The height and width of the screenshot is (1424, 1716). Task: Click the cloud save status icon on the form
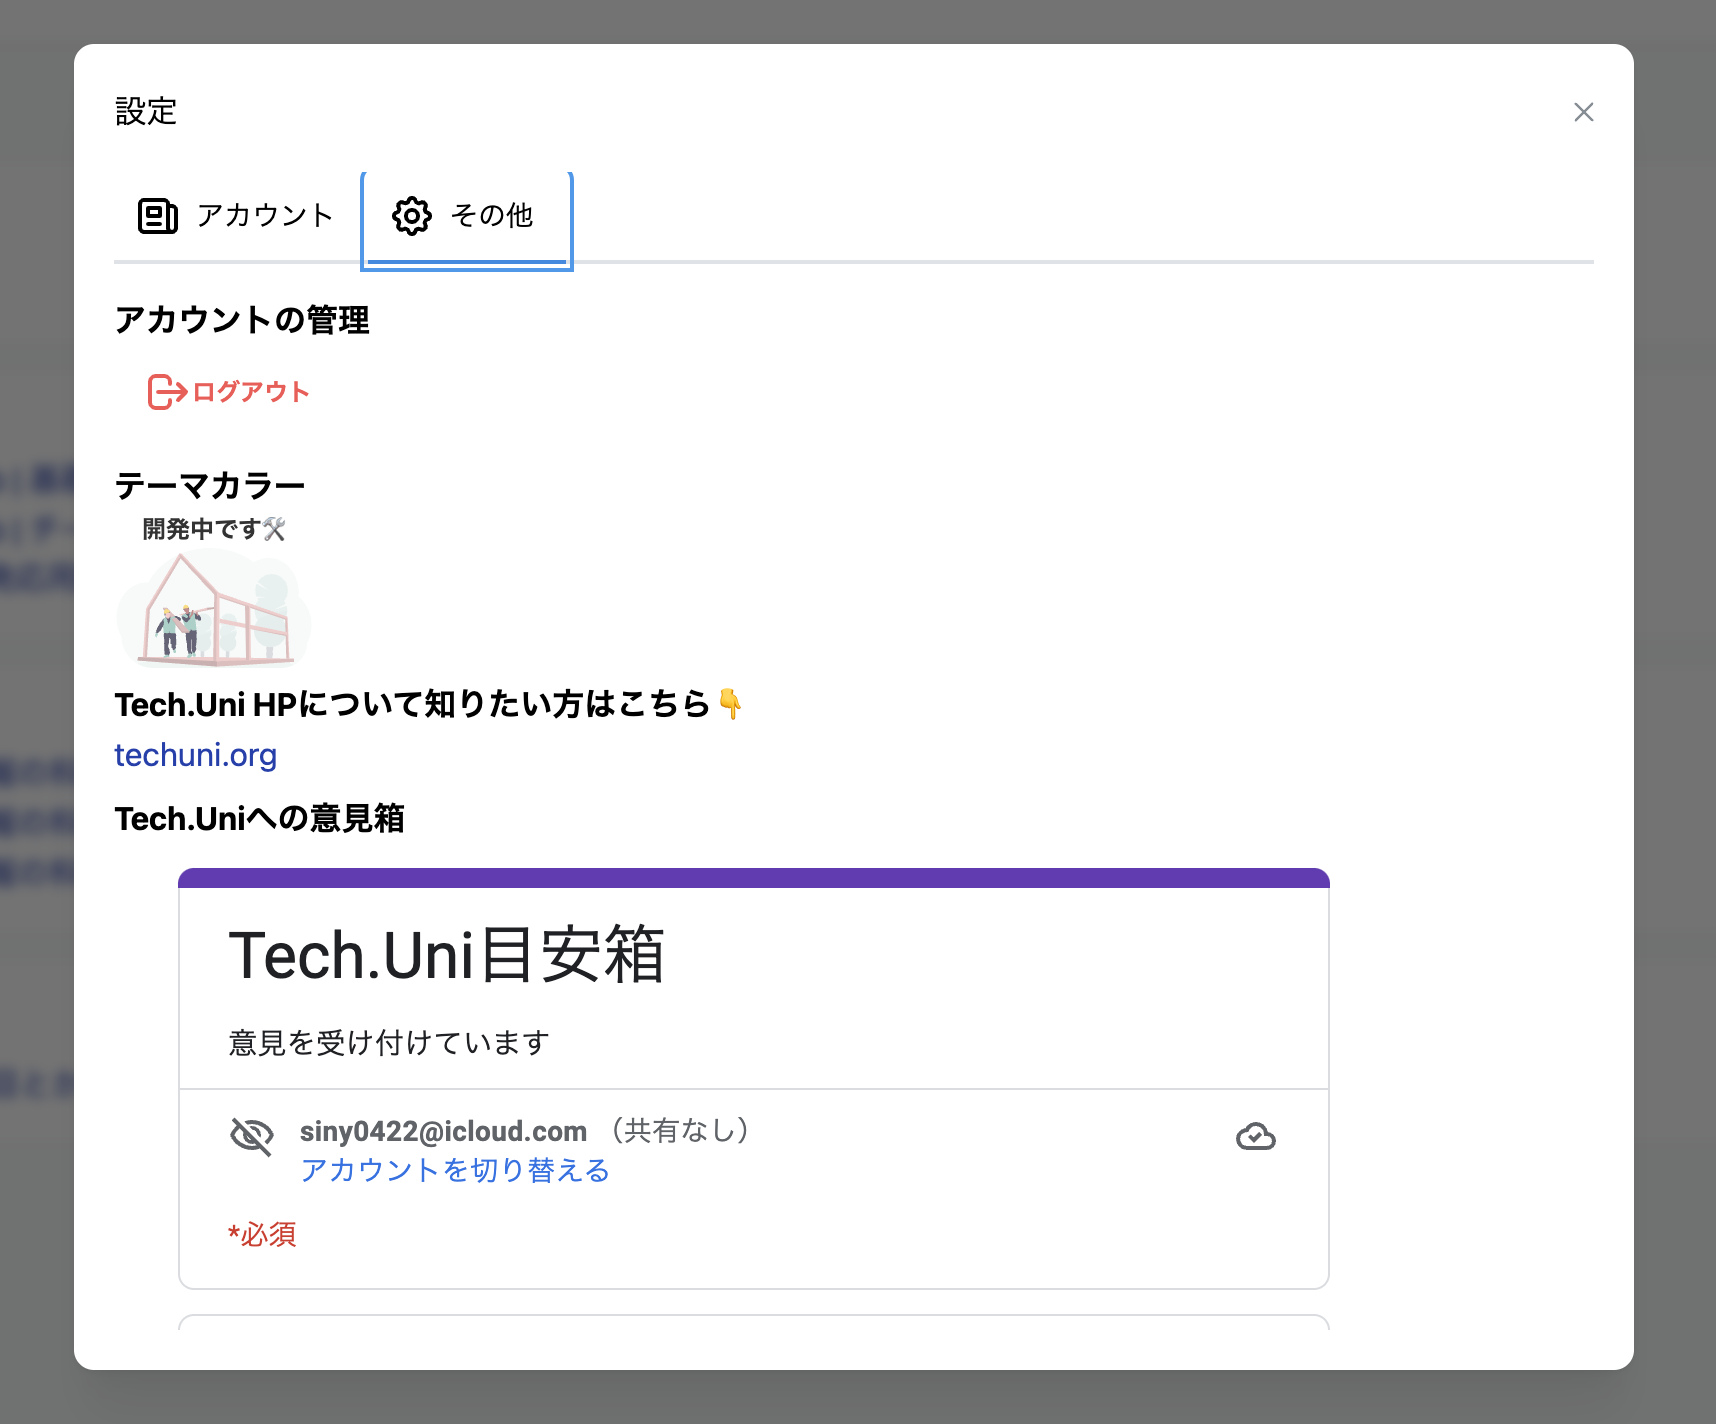point(1256,1137)
